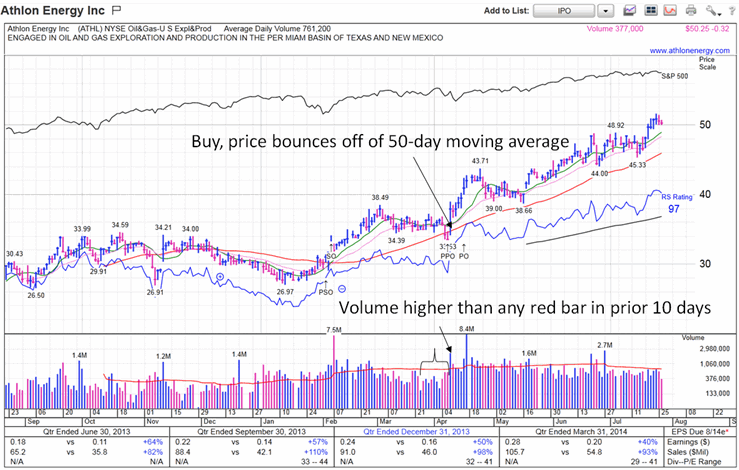Click the Aug month label on time axis

click(680, 421)
